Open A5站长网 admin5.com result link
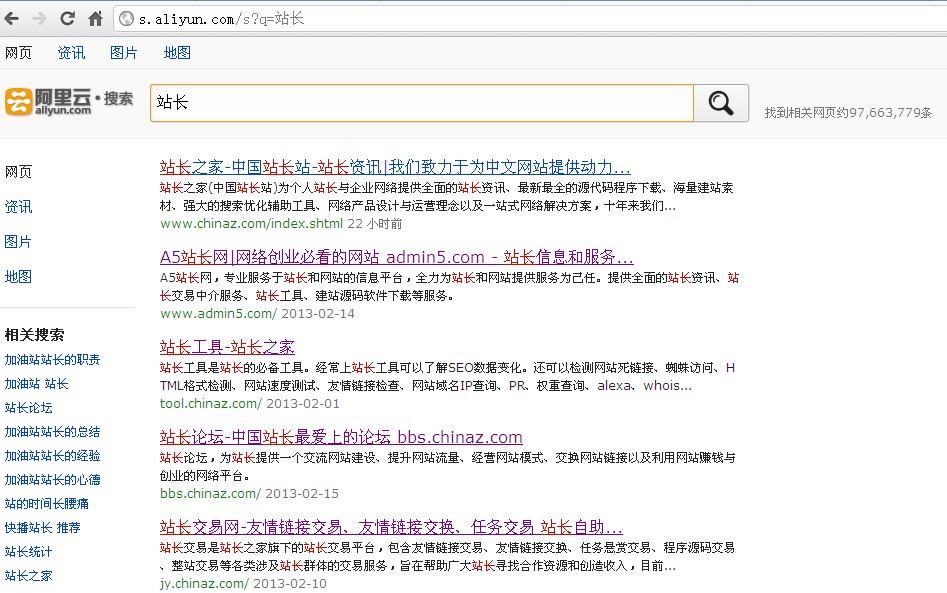Image resolution: width=947 pixels, height=593 pixels. [x=396, y=257]
